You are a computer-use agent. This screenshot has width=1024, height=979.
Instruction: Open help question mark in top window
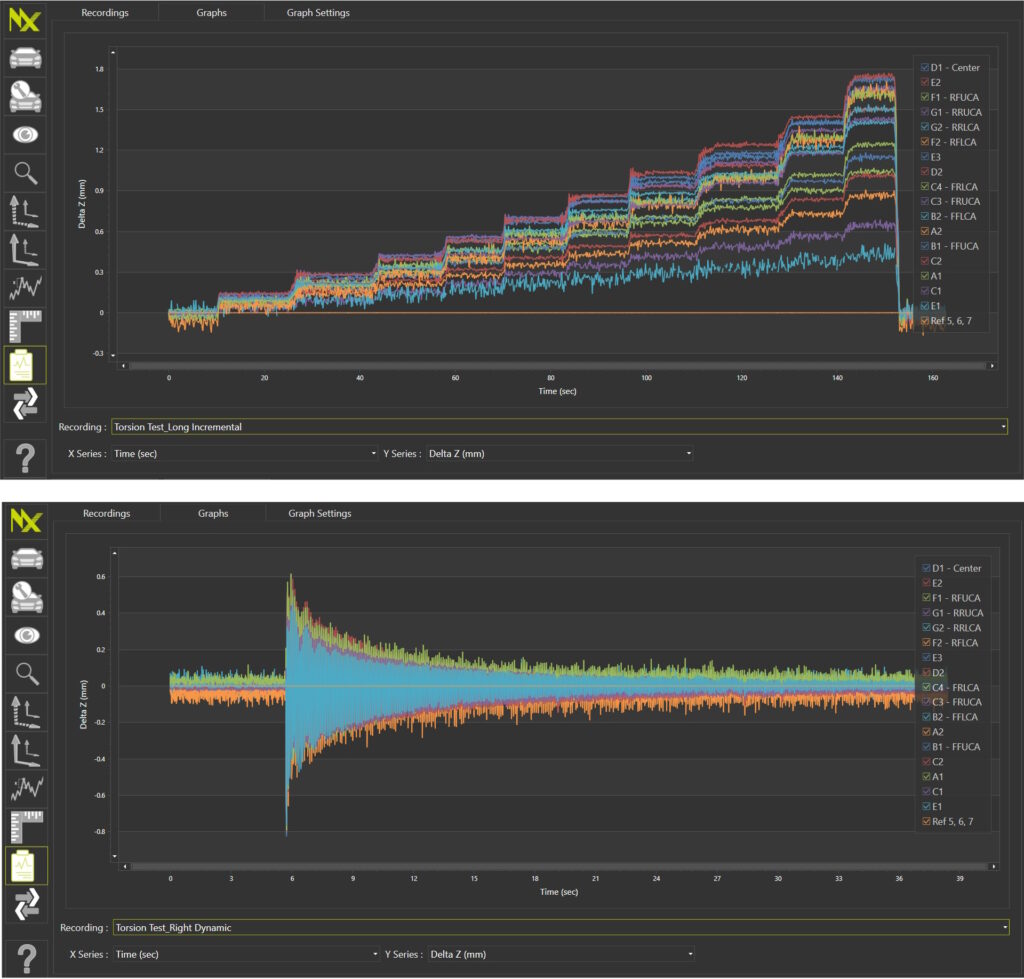25,458
